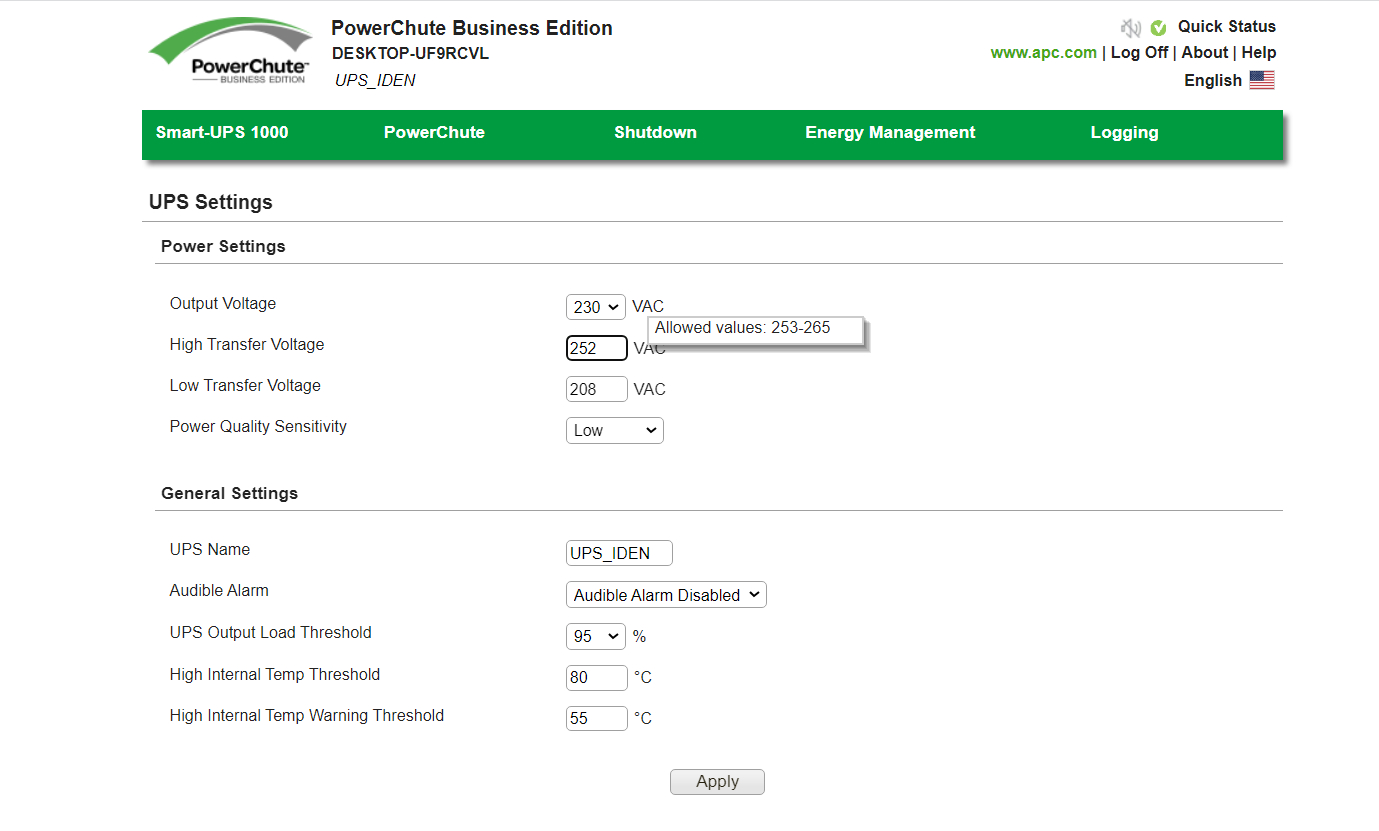
Task: Expand the UPS Output Load Threshold dropdown
Action: [596, 636]
